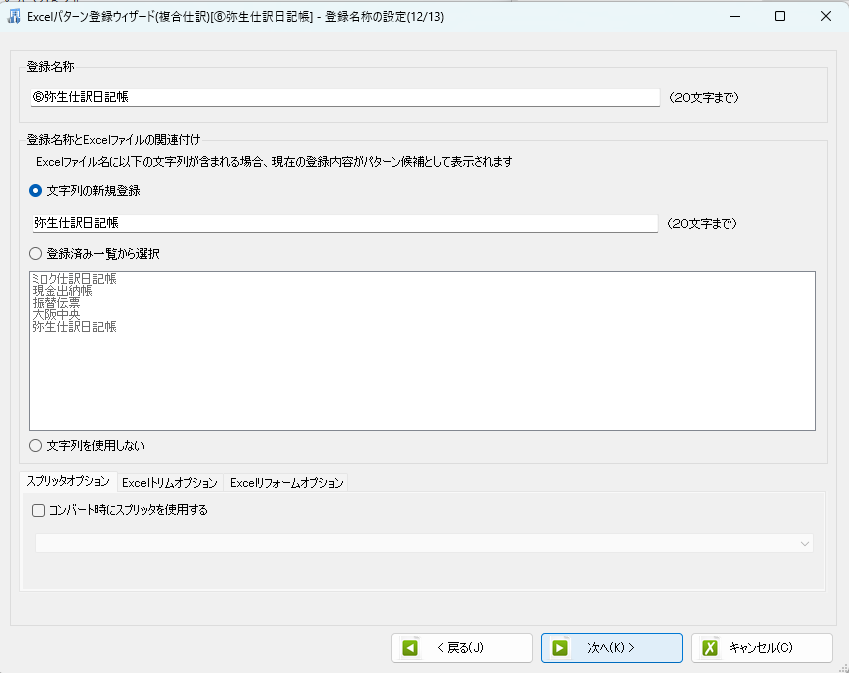Viewport: 849px width, 673px height.
Task: Click the 登録名称 text field
Action: (345, 98)
